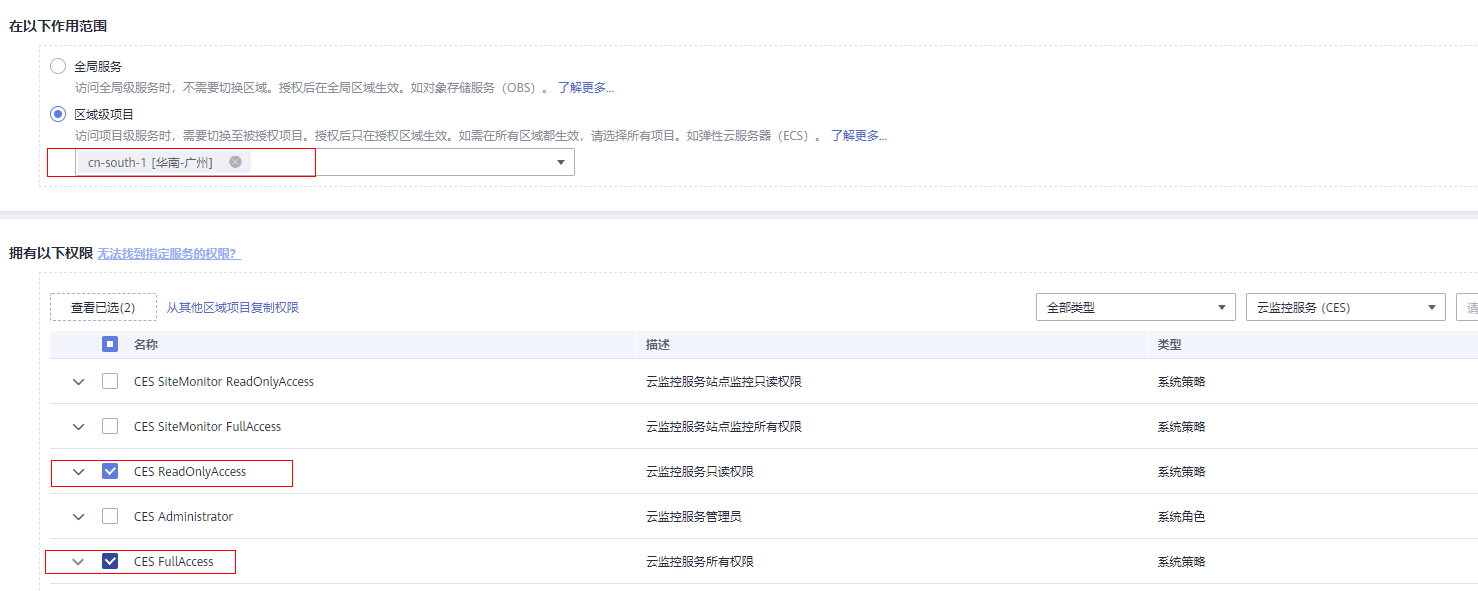Expand CES SiteMonitor ReadOnlyAccess row chevron

pyautogui.click(x=79, y=382)
